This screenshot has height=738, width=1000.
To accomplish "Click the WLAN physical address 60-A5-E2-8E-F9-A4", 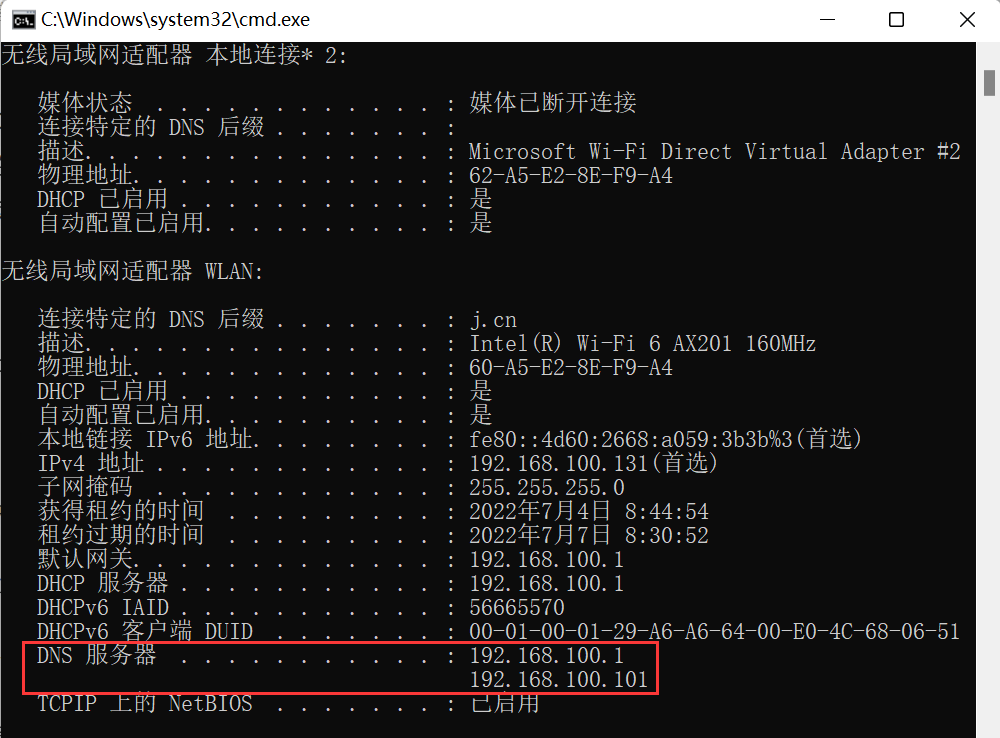I will click(571, 368).
